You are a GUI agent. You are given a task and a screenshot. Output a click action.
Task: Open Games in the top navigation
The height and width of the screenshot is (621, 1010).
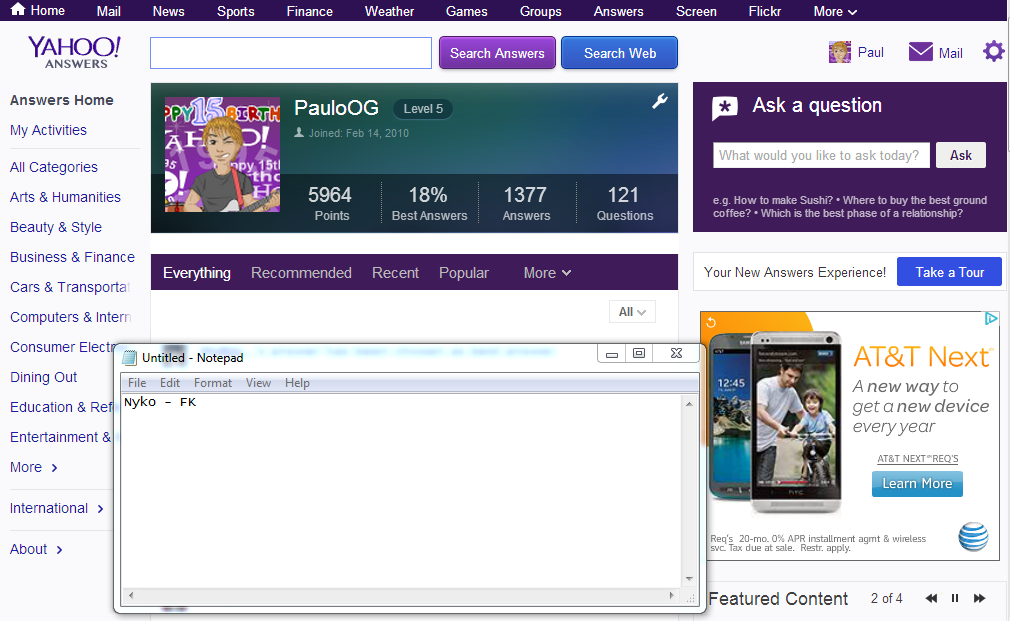[x=466, y=12]
